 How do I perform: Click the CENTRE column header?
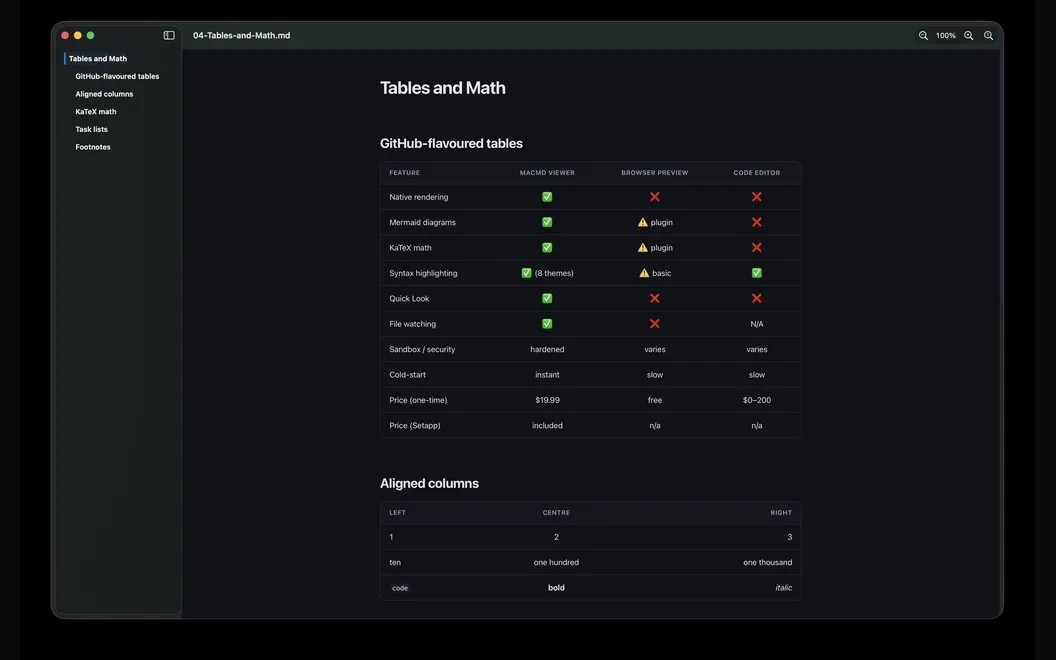click(x=556, y=513)
